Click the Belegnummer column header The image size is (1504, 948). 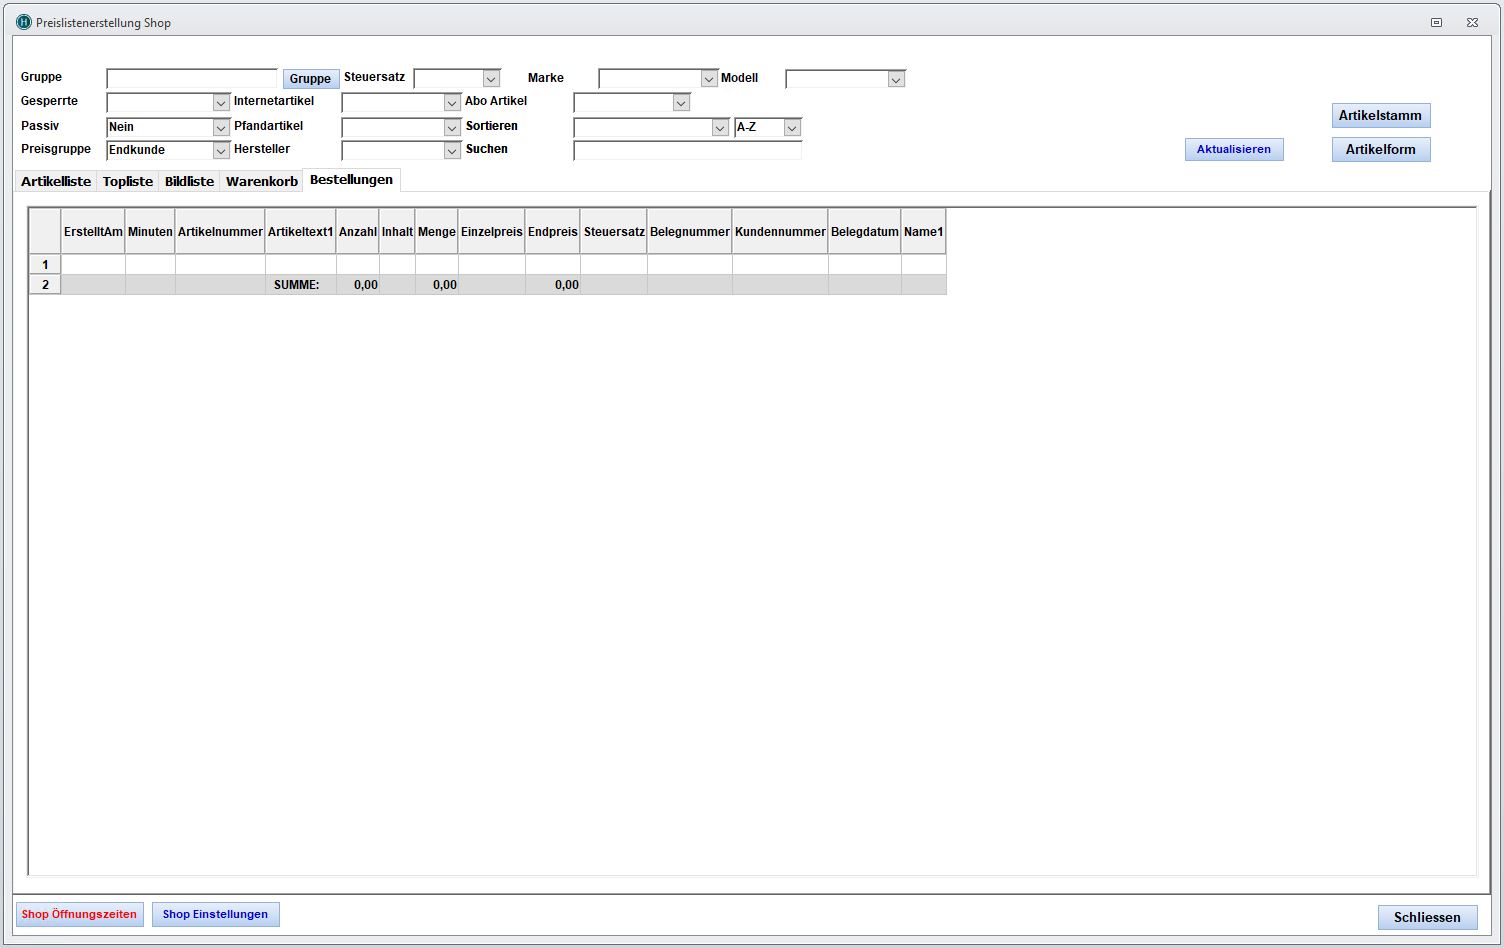click(x=689, y=232)
